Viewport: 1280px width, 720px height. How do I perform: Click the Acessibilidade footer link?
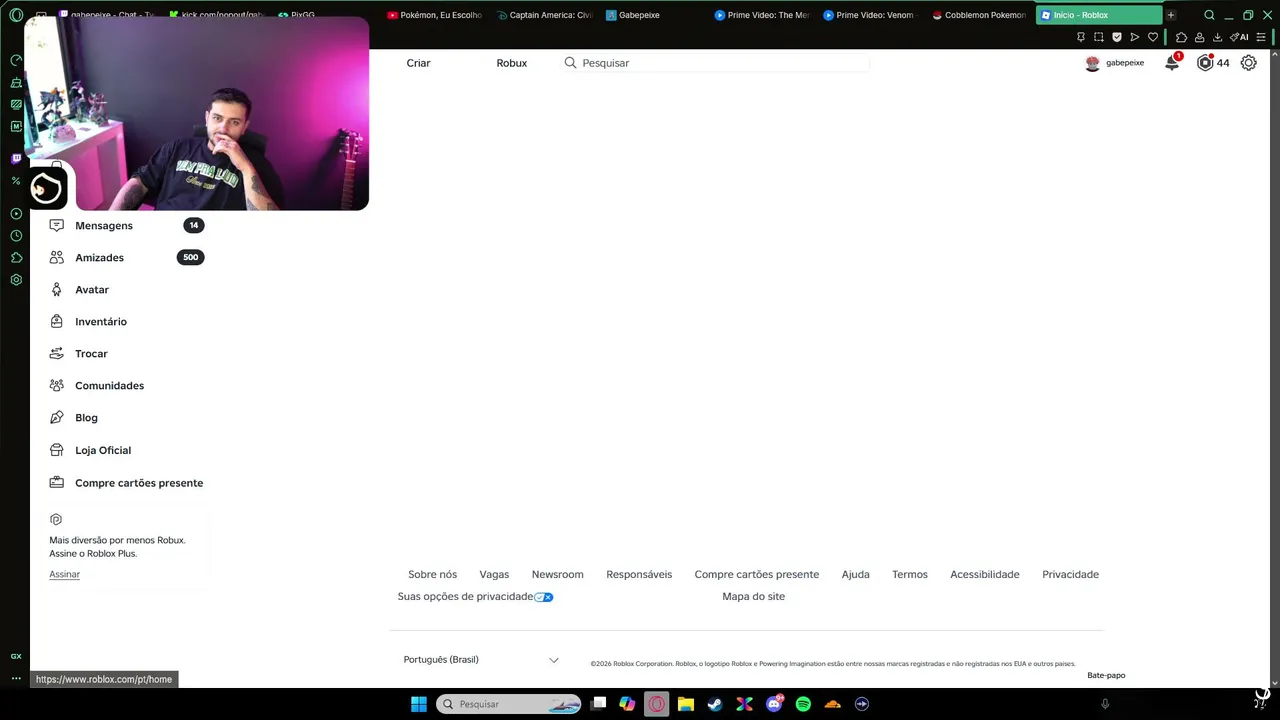click(x=985, y=575)
